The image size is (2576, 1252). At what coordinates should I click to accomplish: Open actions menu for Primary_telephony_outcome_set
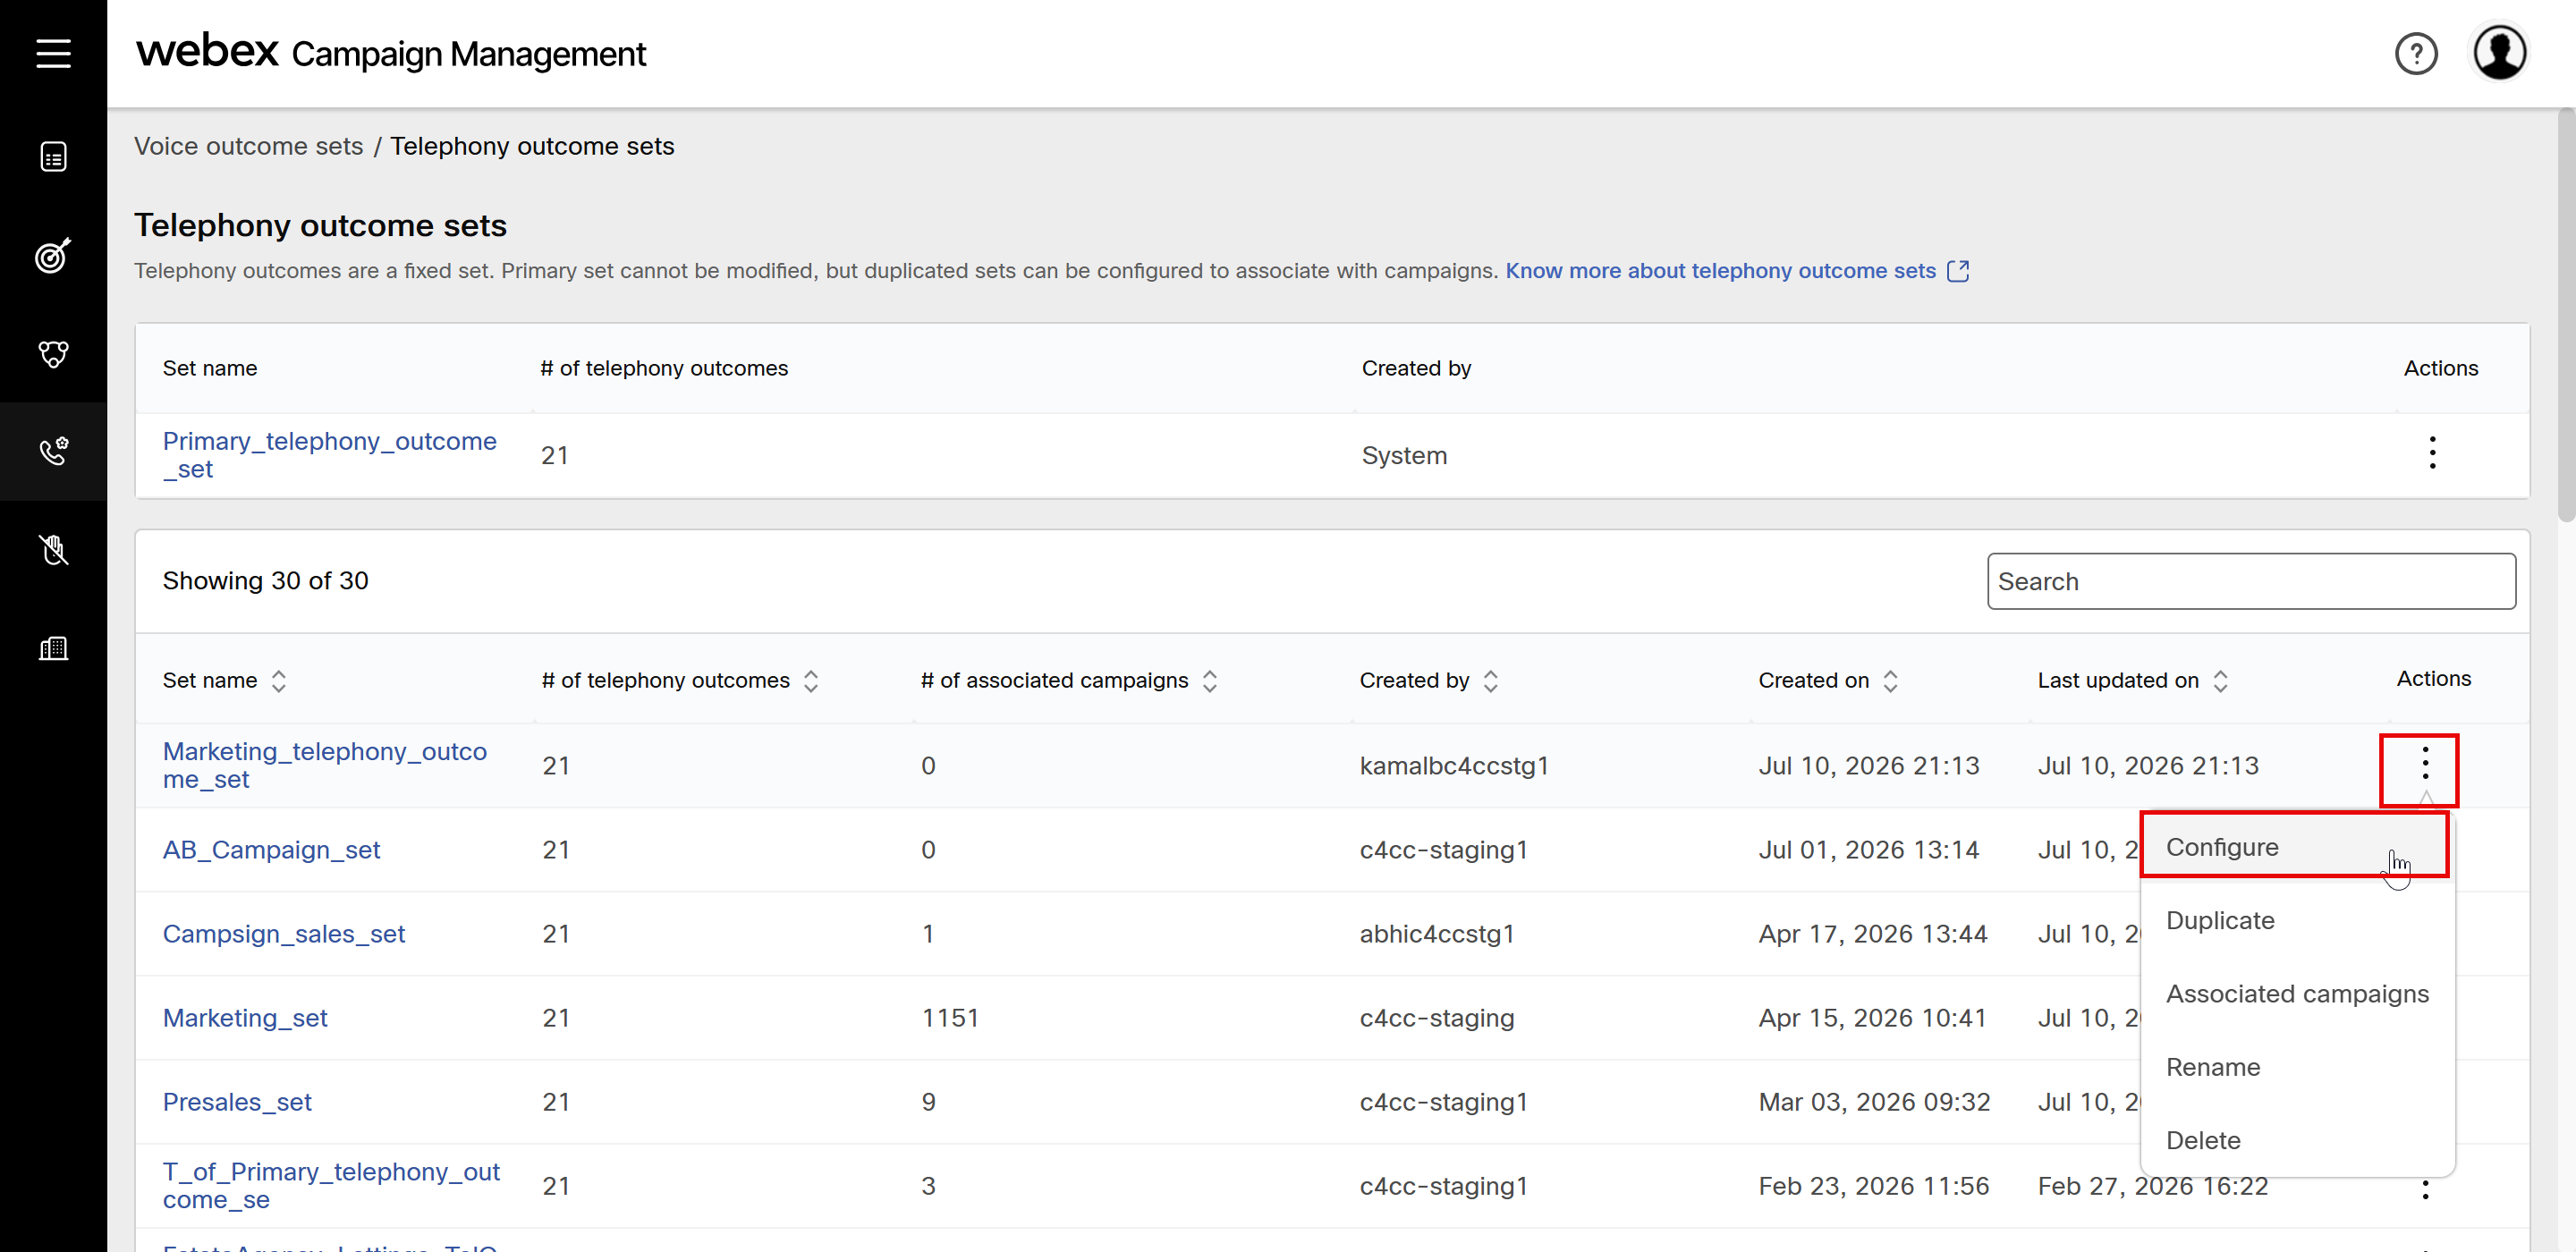(2432, 453)
